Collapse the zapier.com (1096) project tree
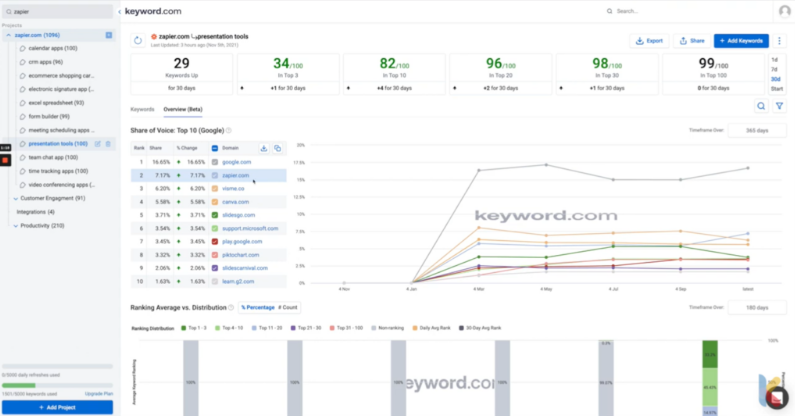The height and width of the screenshot is (416, 795). (9, 35)
